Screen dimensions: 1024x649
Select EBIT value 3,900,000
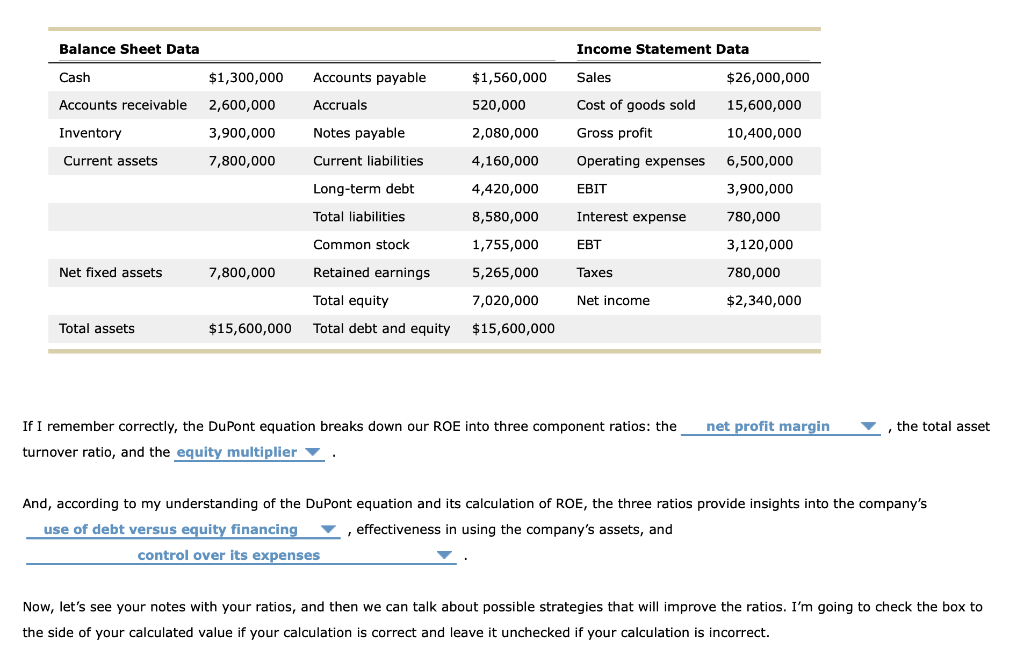pyautogui.click(x=760, y=189)
